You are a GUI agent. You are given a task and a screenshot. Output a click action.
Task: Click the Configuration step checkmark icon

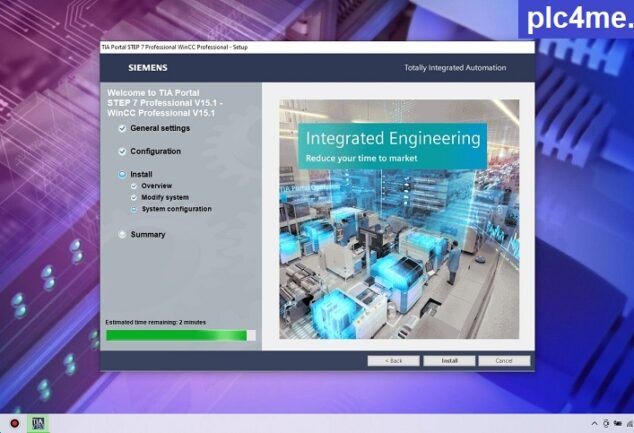122,152
